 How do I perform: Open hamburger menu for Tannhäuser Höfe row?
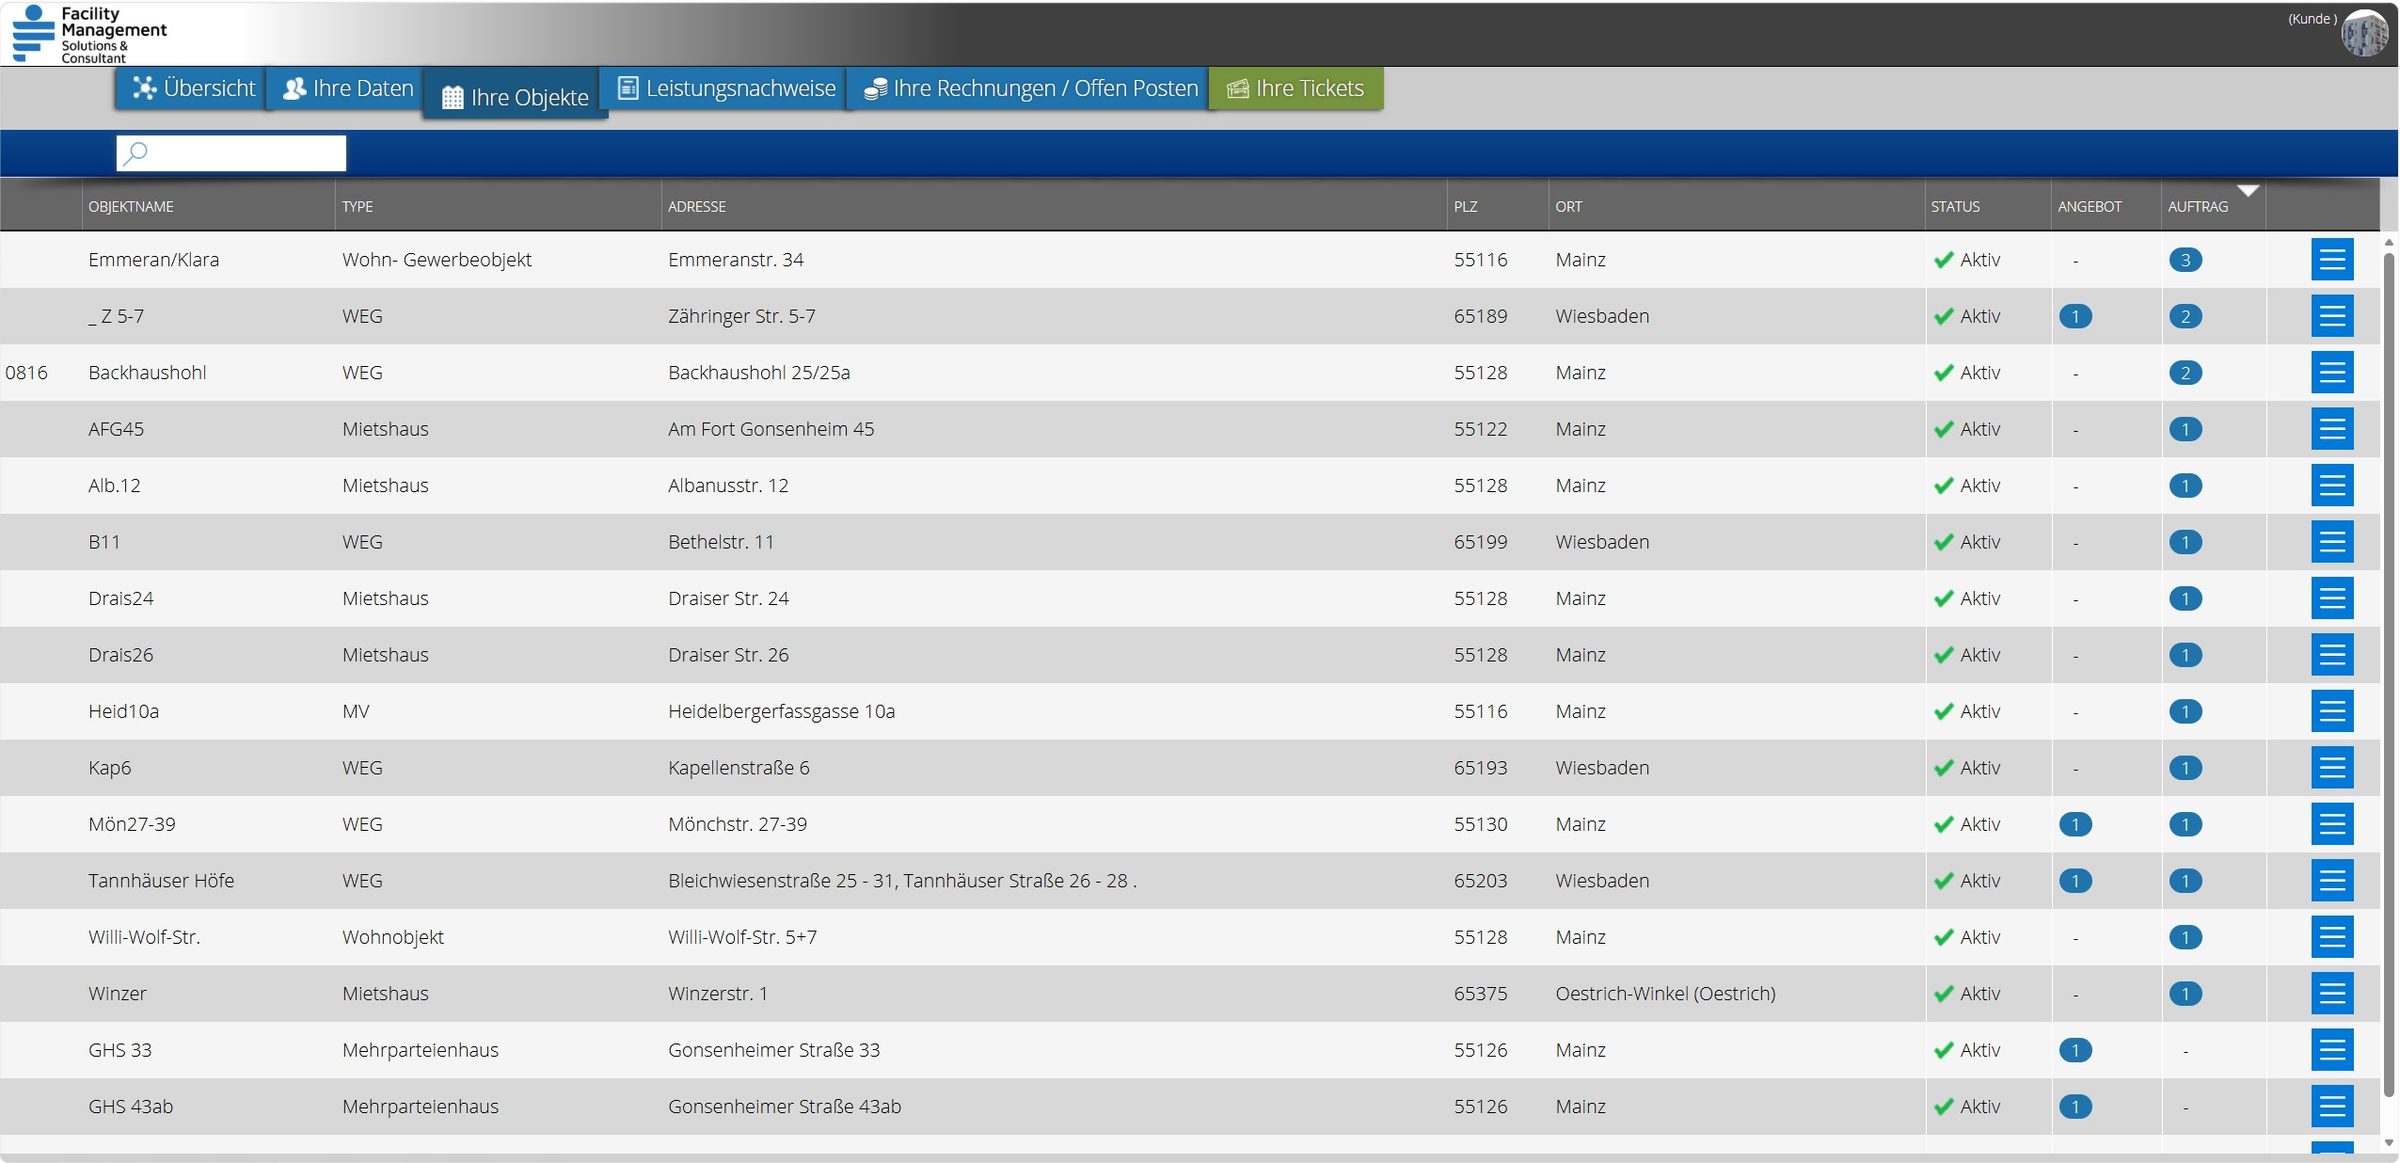(x=2331, y=881)
